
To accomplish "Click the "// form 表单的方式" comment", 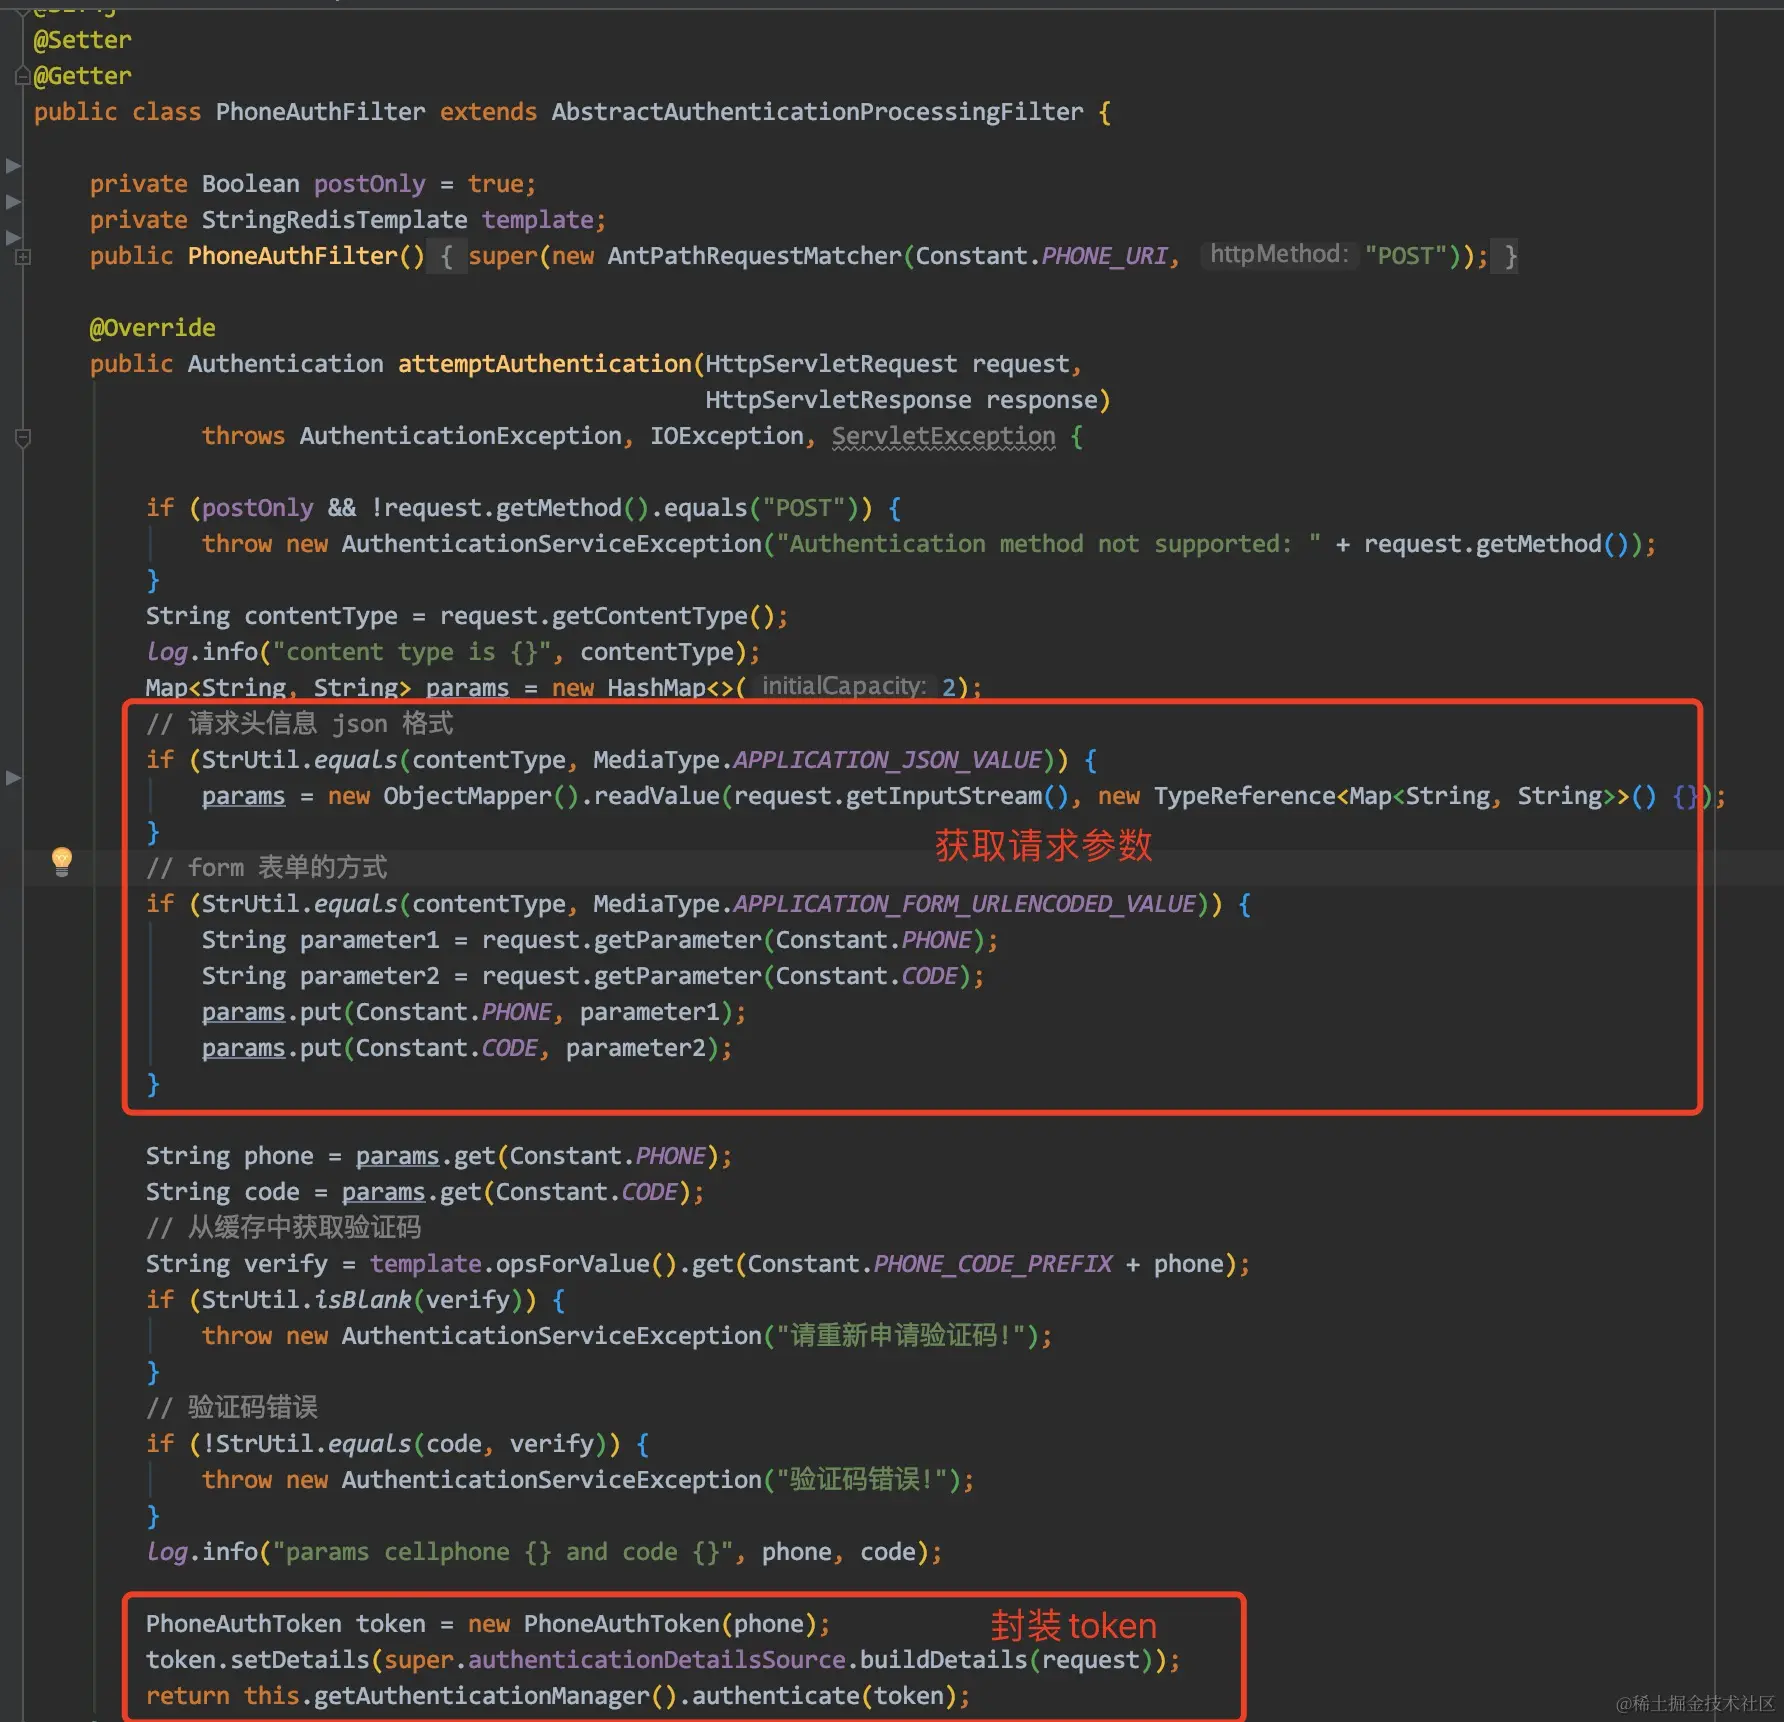I will (x=267, y=868).
